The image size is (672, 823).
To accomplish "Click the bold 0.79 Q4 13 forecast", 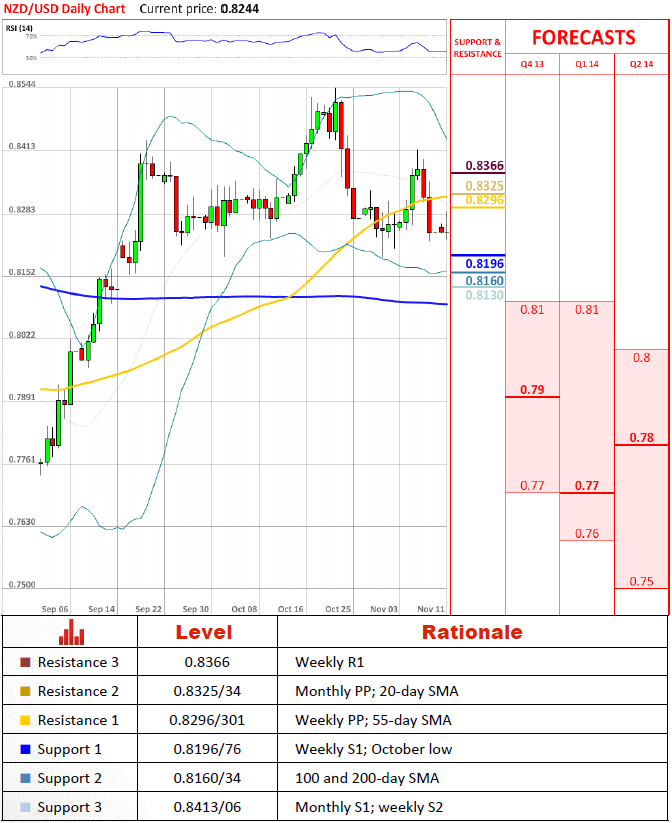I will [x=532, y=389].
